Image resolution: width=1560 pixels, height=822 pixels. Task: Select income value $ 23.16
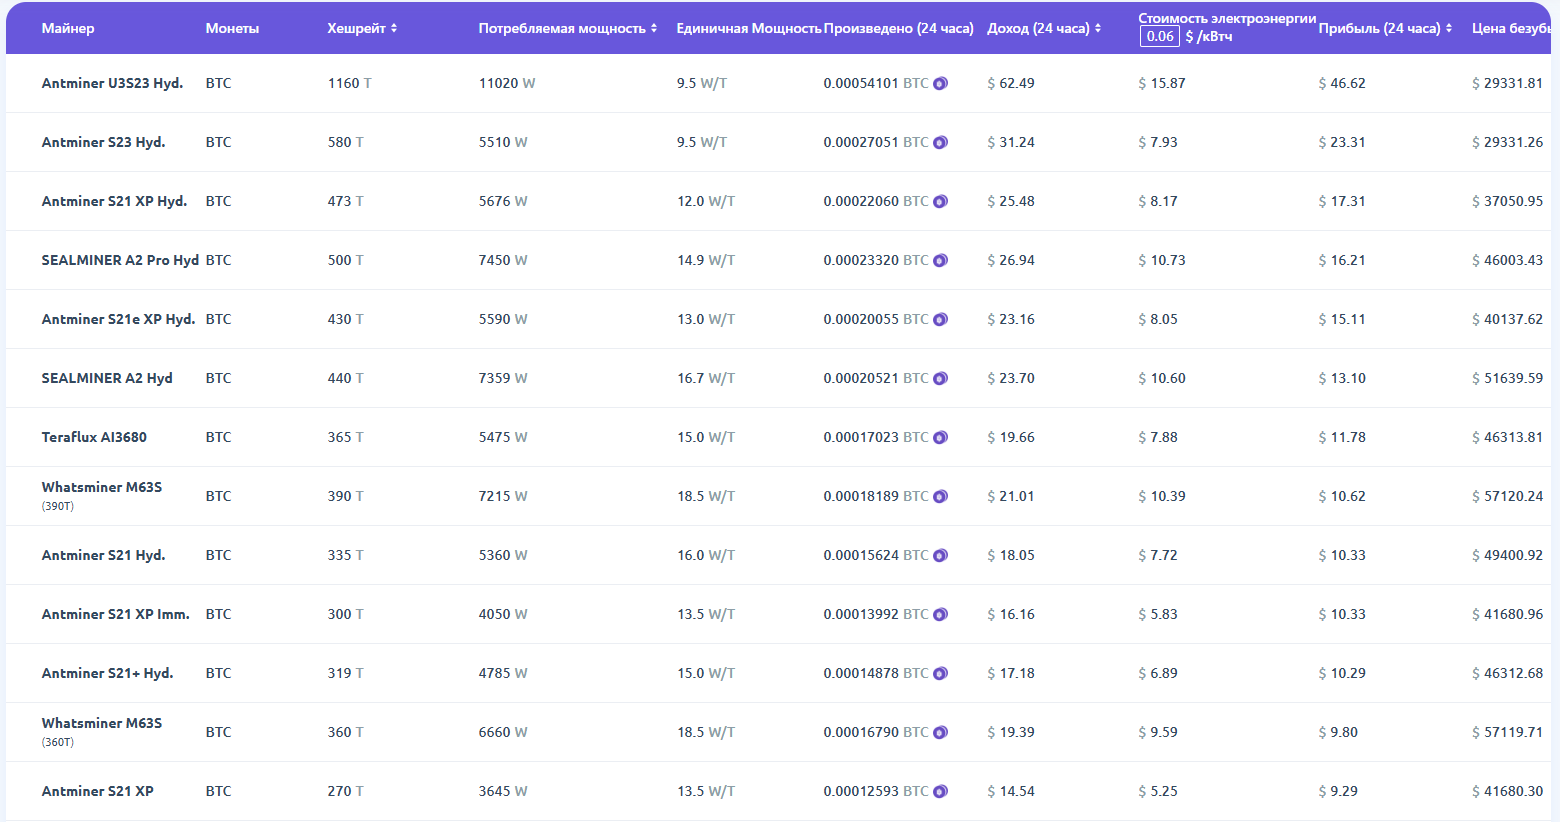(1011, 319)
